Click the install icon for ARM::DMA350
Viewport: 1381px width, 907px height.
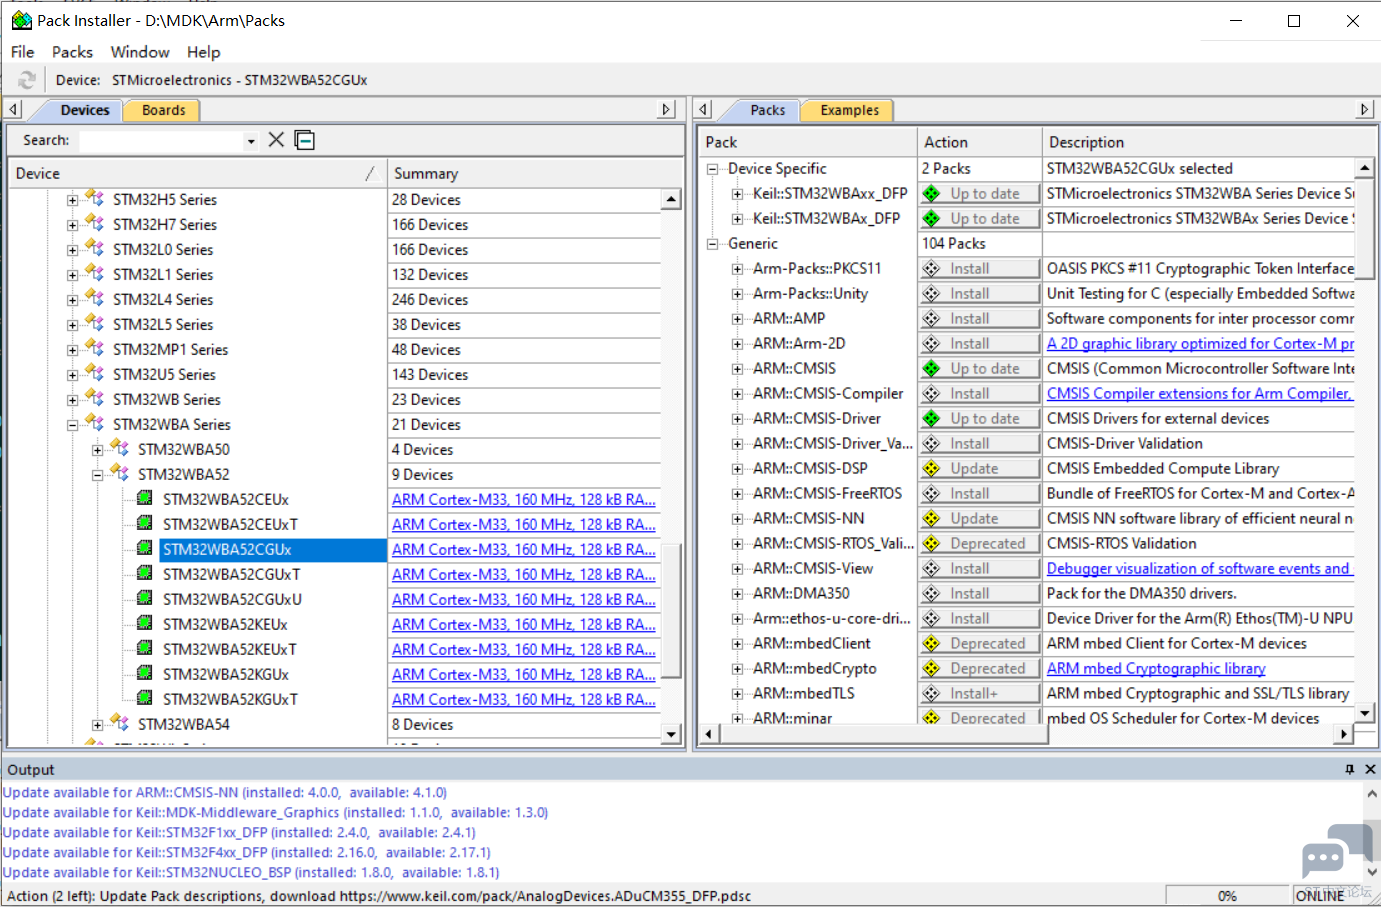pyautogui.click(x=932, y=594)
